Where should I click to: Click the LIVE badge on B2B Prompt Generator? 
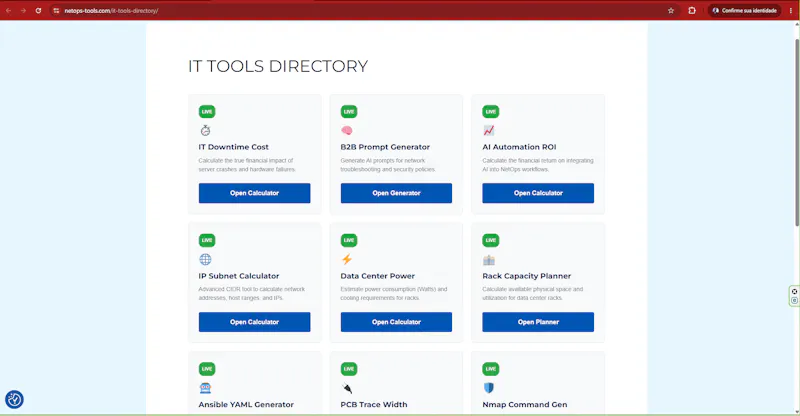349,111
